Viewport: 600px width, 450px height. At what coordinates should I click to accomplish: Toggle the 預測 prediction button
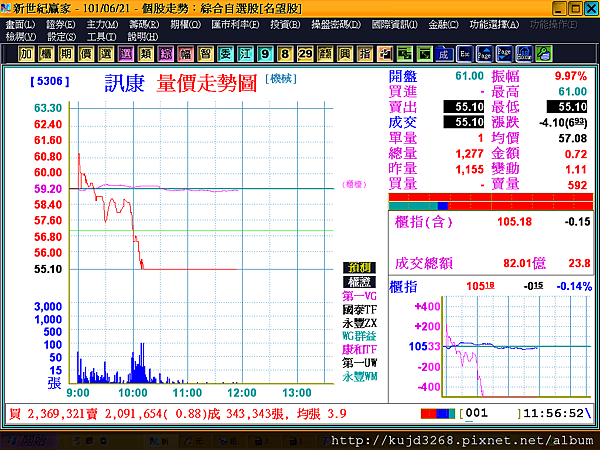click(359, 267)
